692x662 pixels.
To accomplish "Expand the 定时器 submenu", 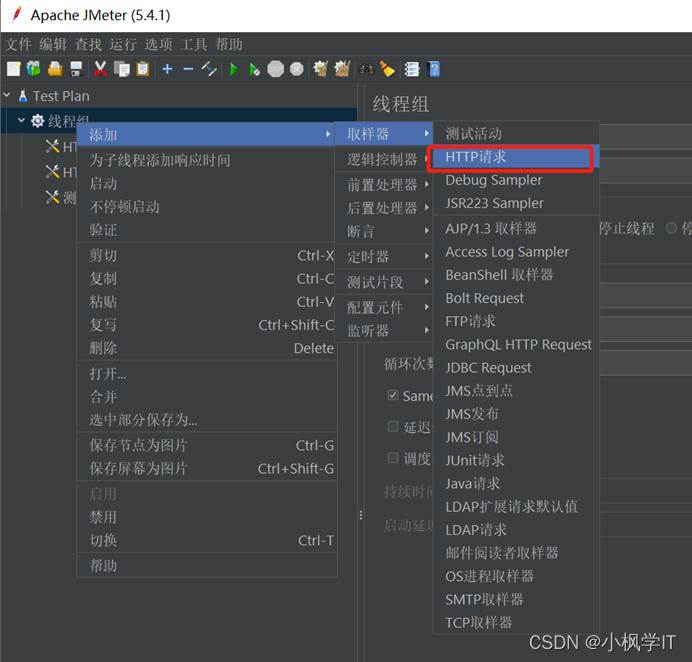I will click(384, 256).
